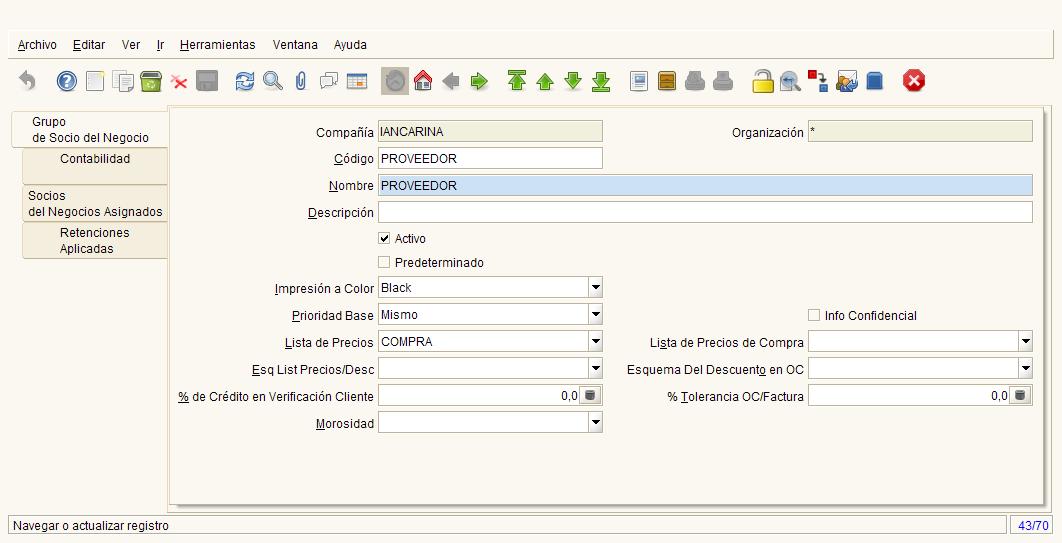Switch to the Contabilidad tab
1062x543 pixels.
tap(95, 166)
